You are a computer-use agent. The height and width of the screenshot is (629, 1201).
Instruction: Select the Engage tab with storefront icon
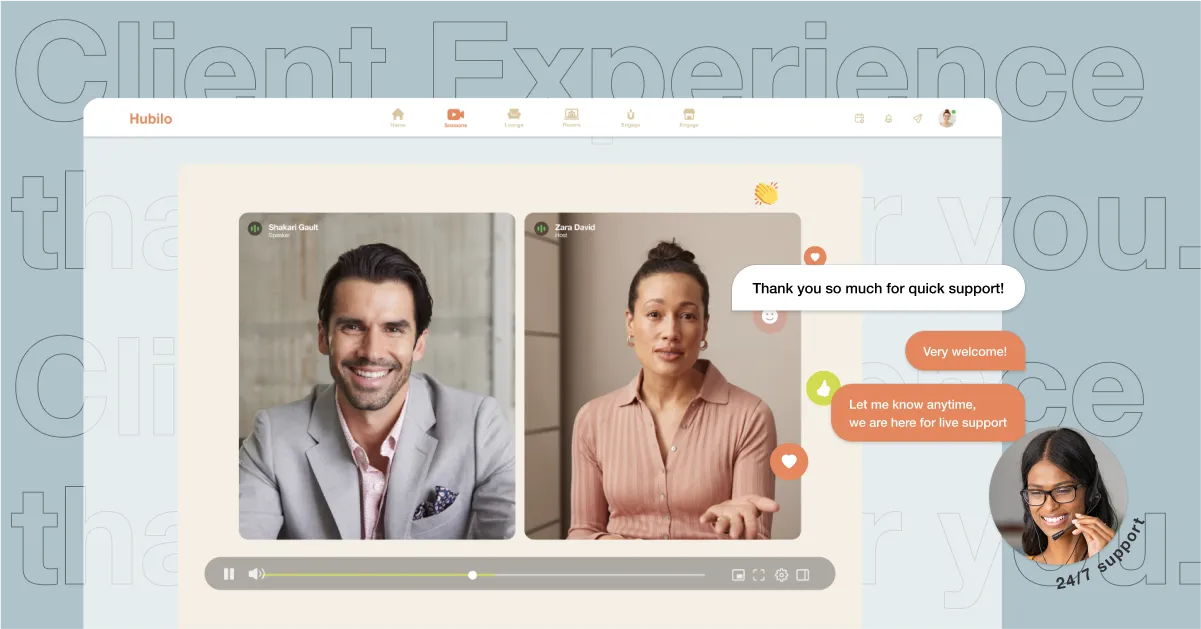click(x=689, y=118)
